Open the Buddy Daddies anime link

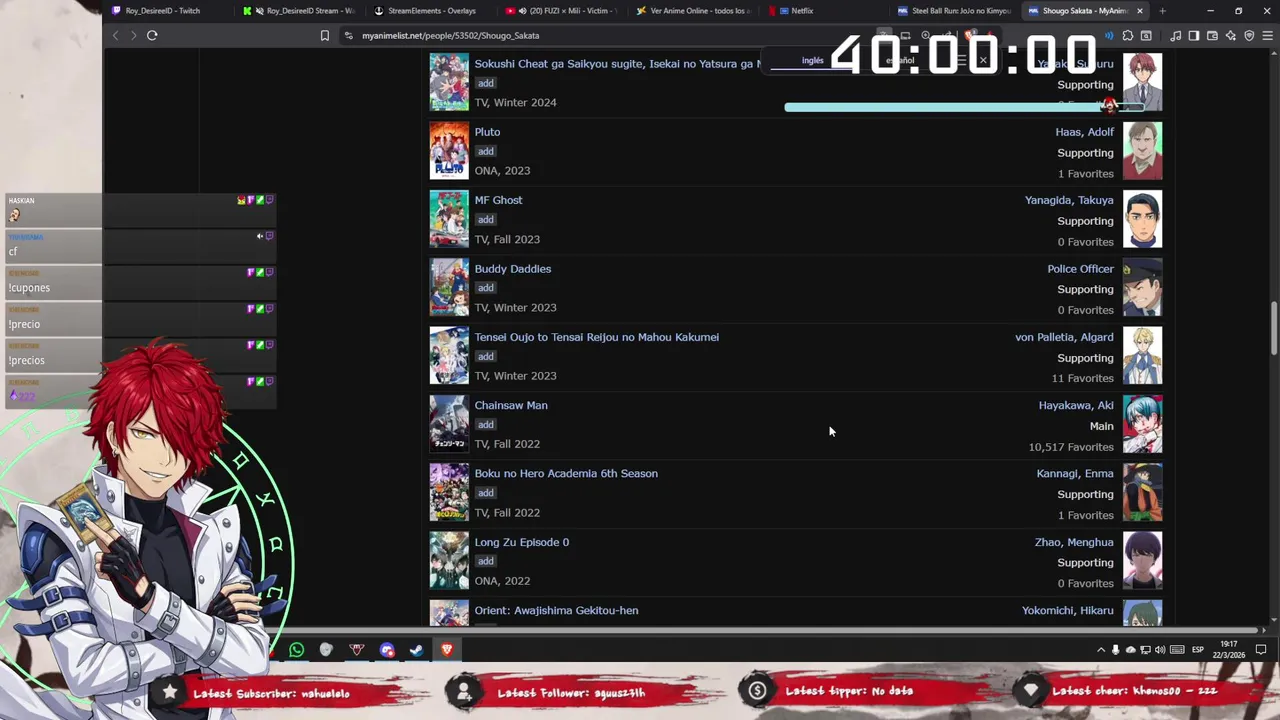coord(512,269)
